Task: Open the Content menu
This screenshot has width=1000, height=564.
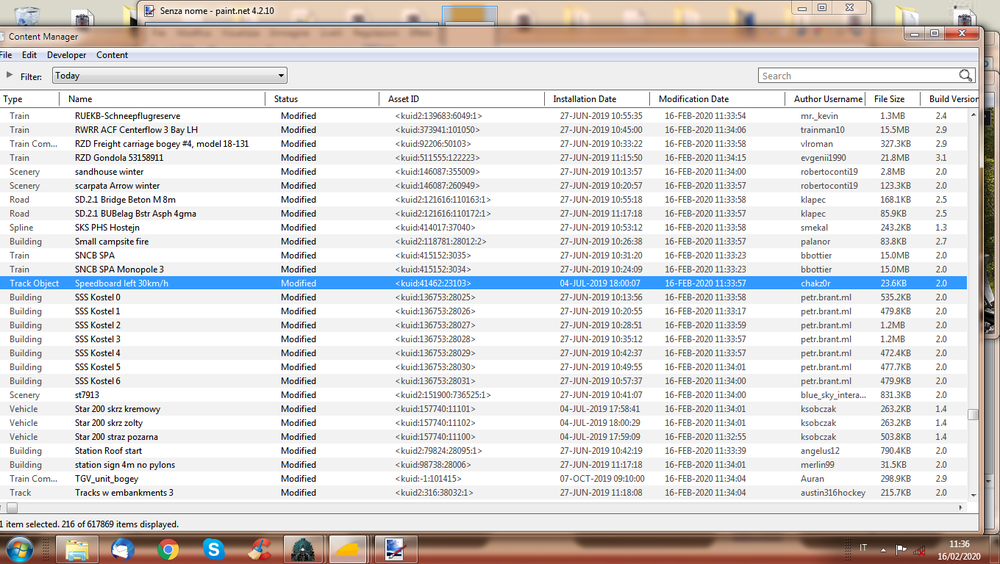Action: click(x=112, y=55)
